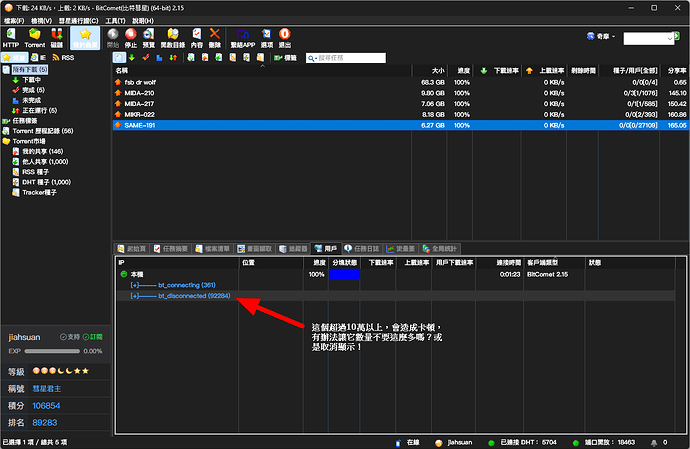Click the red Stop task icon
The height and width of the screenshot is (449, 690).
[131, 38]
